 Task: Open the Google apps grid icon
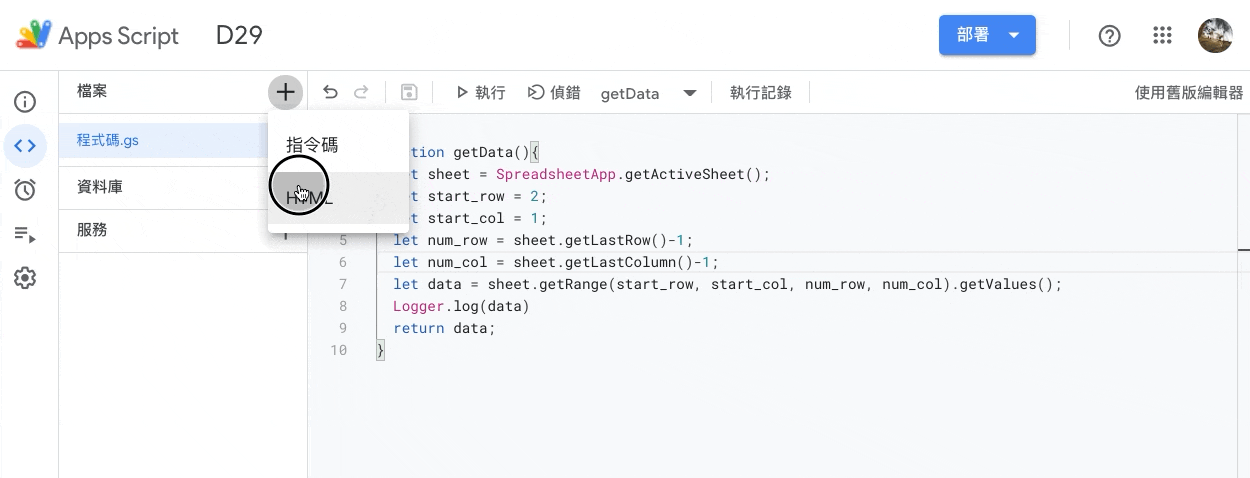[x=1162, y=36]
